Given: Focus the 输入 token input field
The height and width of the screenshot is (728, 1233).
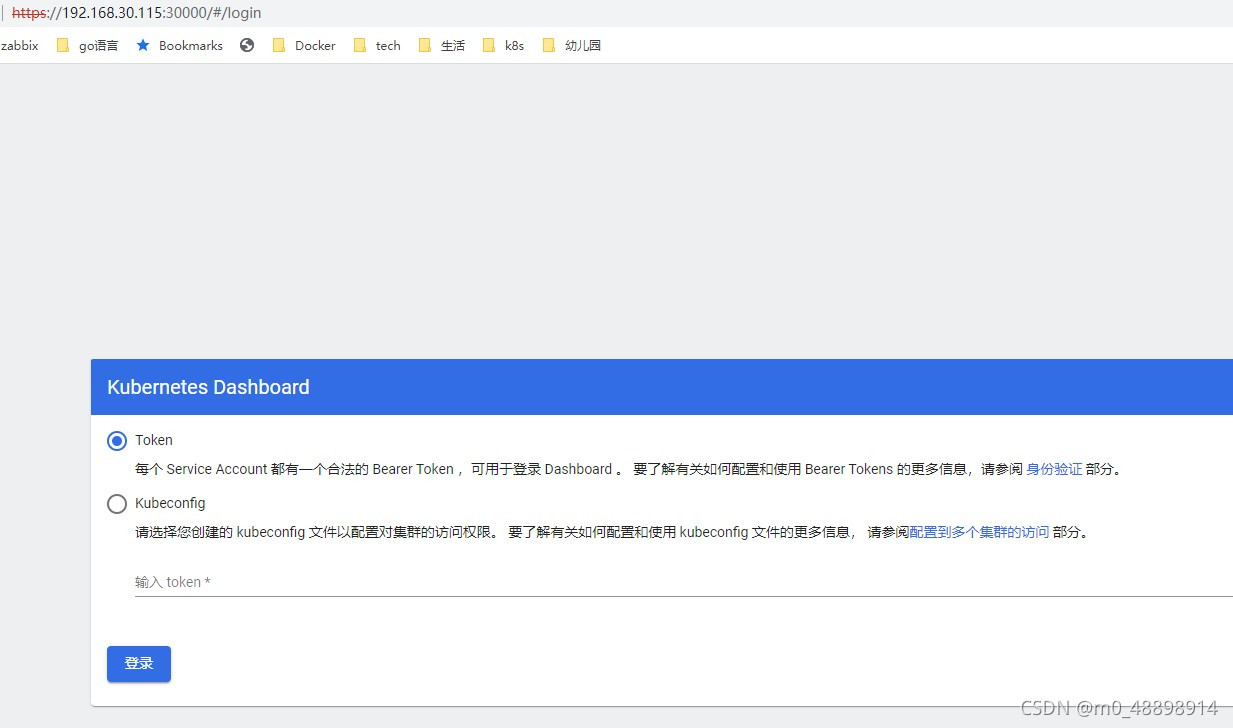Looking at the screenshot, I should pyautogui.click(x=684, y=582).
